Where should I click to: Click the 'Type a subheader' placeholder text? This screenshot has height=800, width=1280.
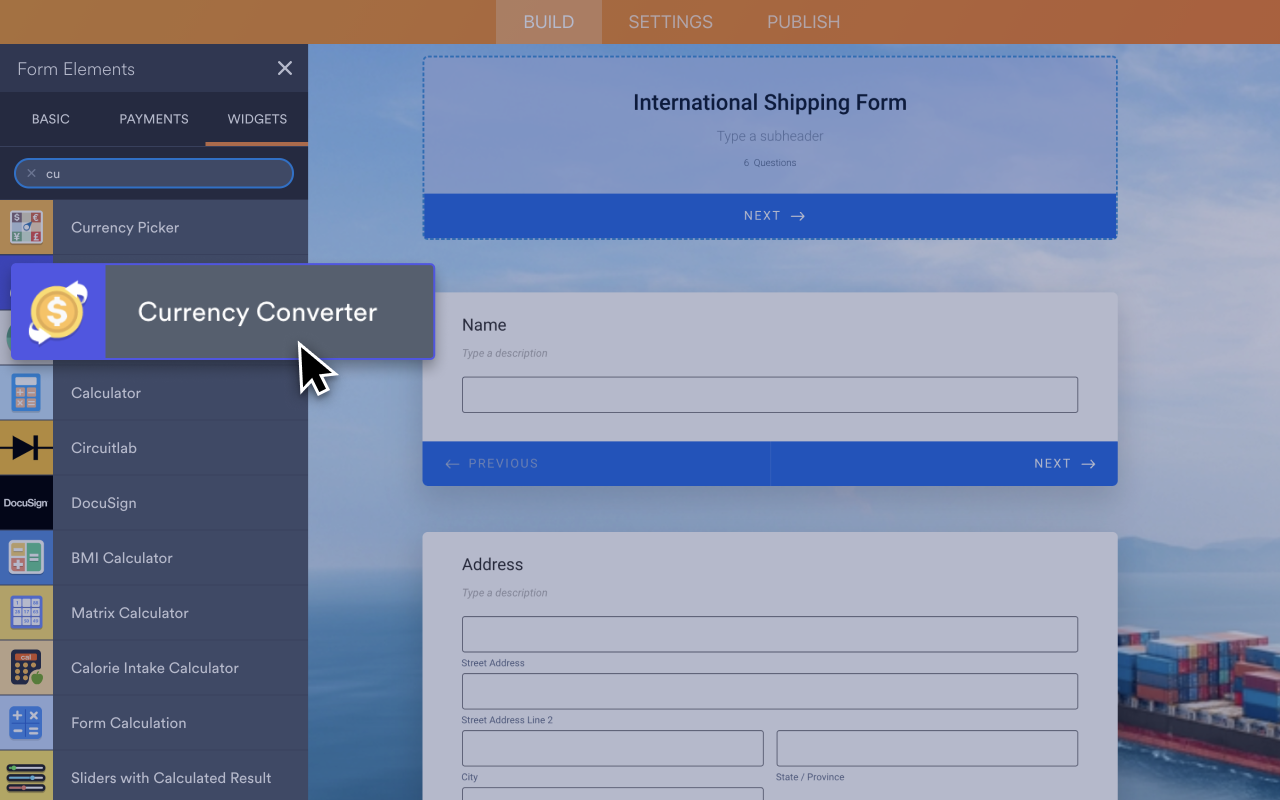[x=769, y=136]
